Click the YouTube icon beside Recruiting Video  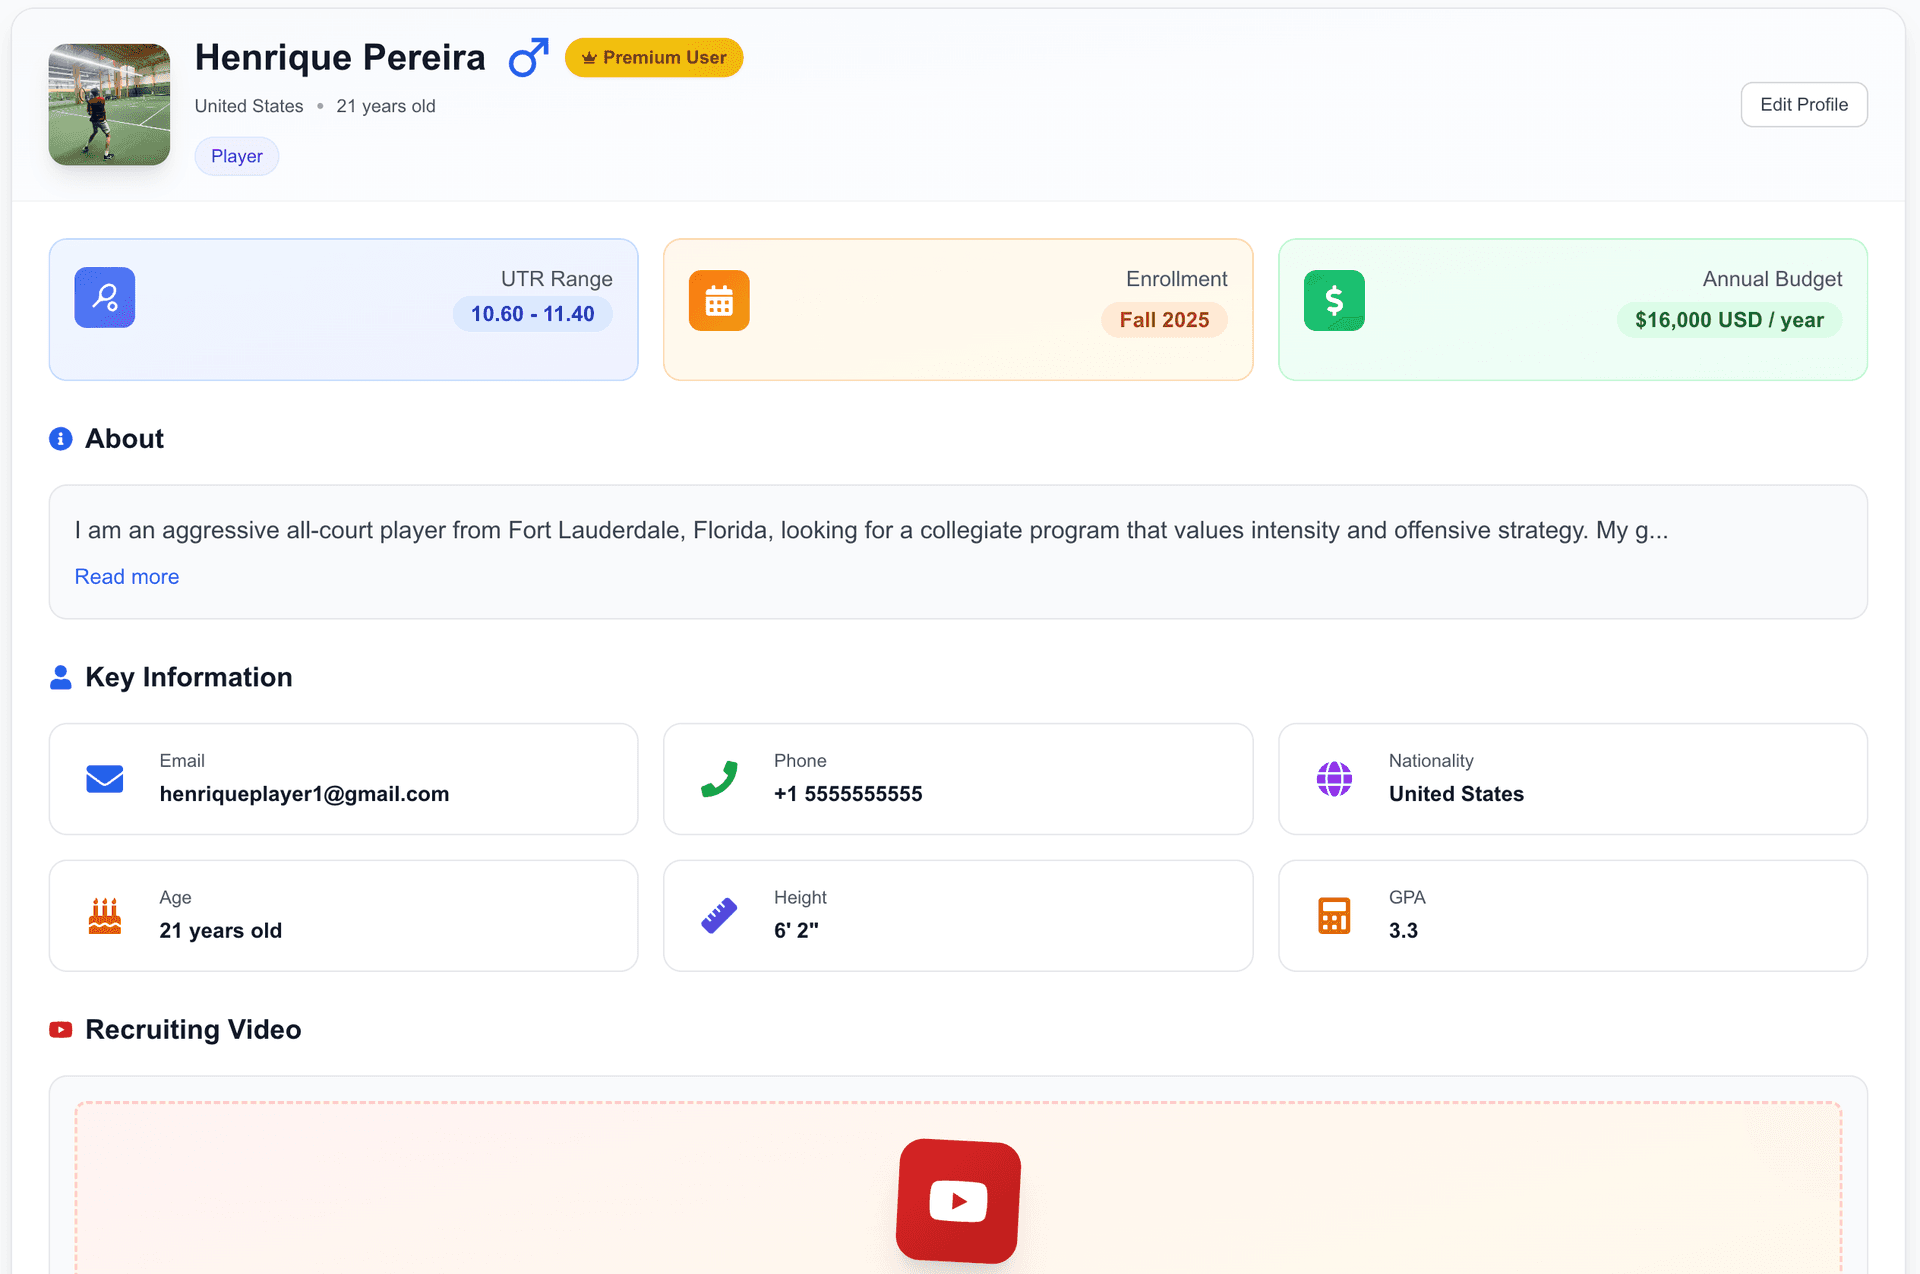pyautogui.click(x=60, y=1029)
